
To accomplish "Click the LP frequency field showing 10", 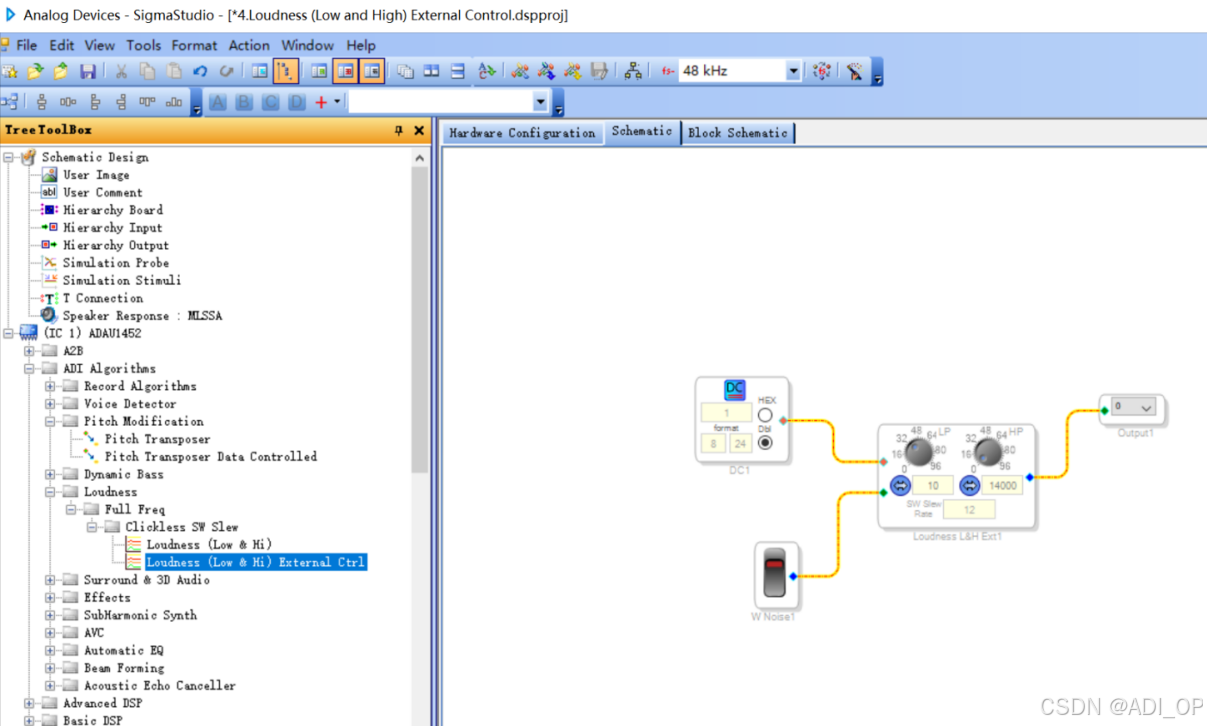I will pos(933,486).
